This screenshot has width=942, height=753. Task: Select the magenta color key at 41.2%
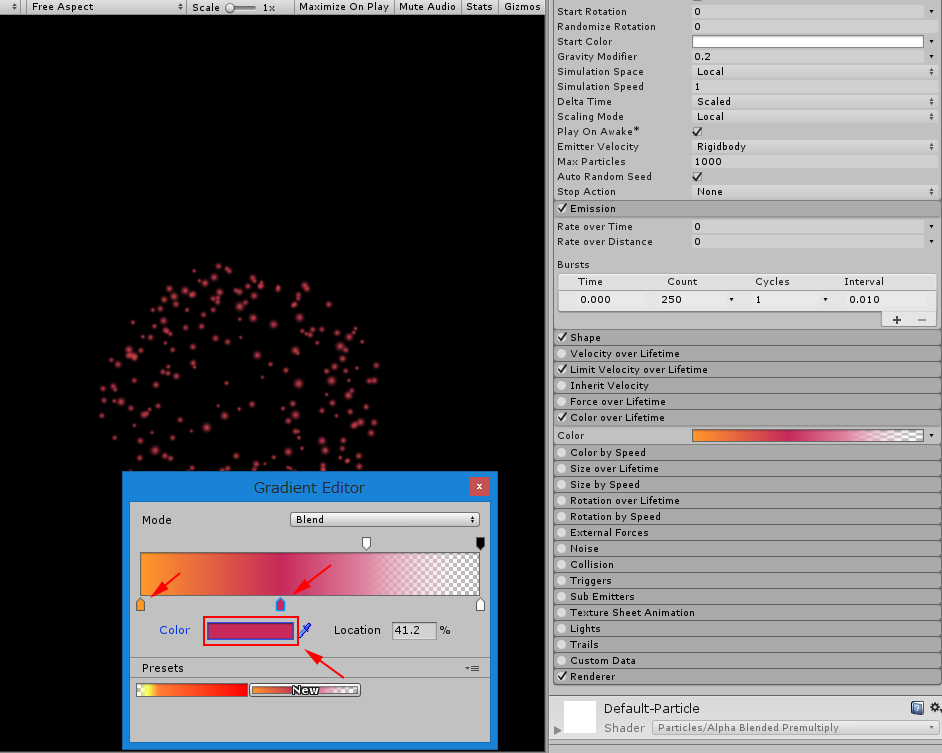click(x=280, y=604)
